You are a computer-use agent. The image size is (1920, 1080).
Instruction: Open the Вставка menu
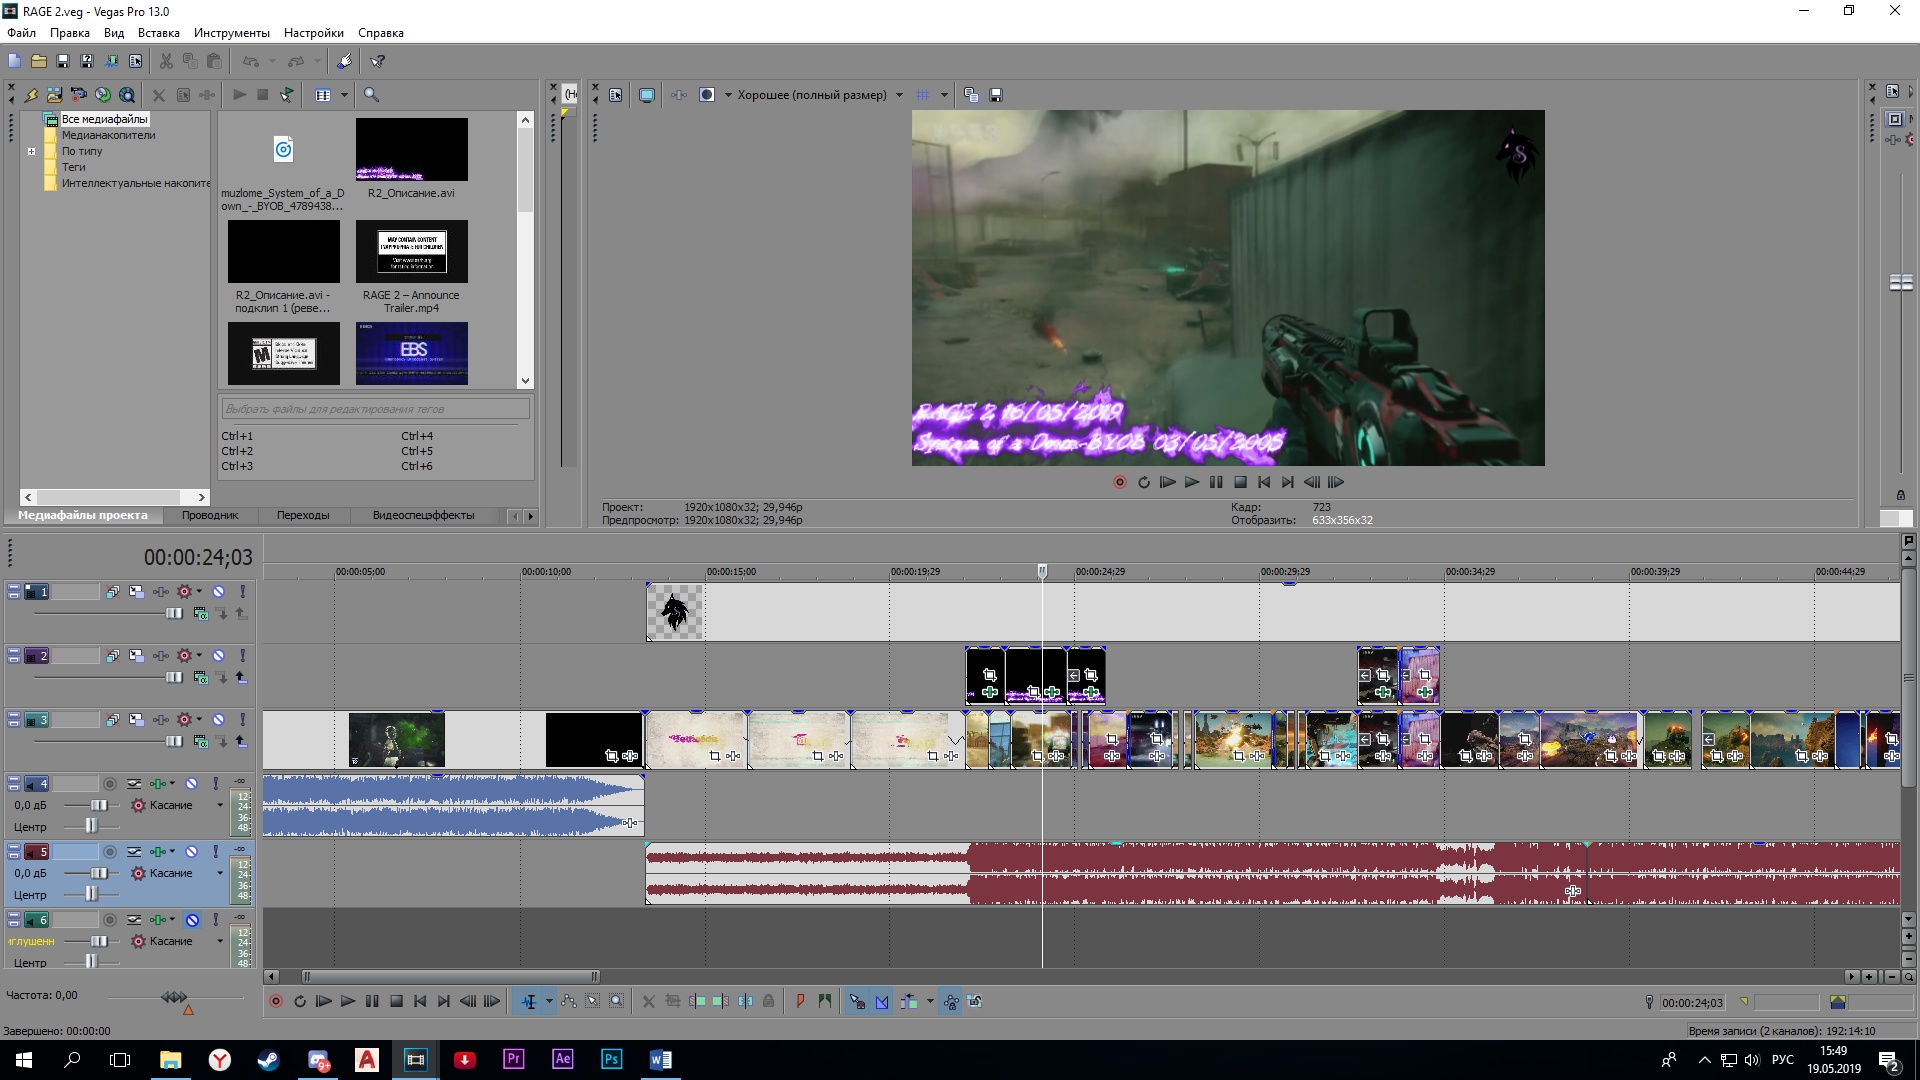pyautogui.click(x=159, y=33)
